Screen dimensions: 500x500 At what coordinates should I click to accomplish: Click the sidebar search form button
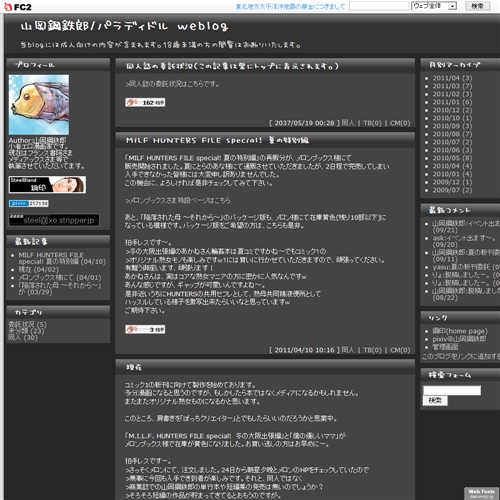tap(435, 400)
